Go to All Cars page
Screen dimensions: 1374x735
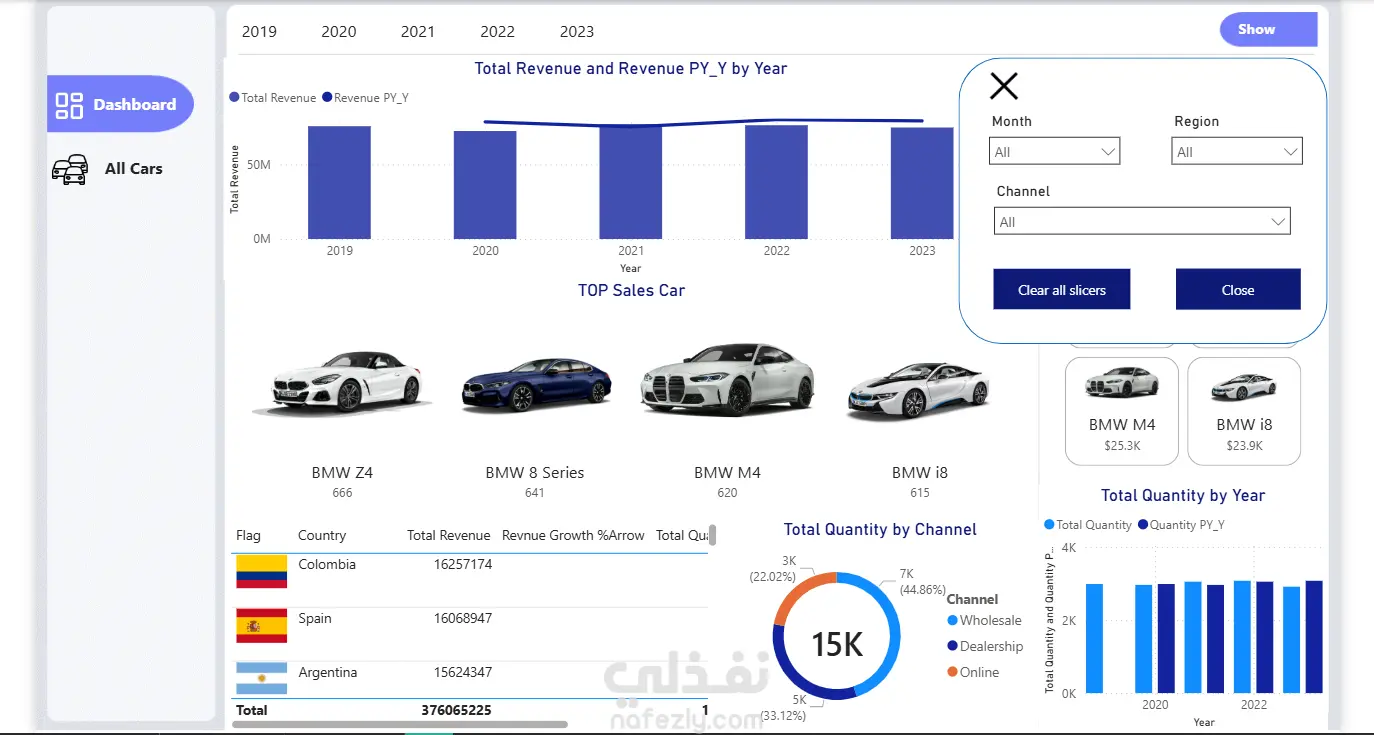[108, 169]
